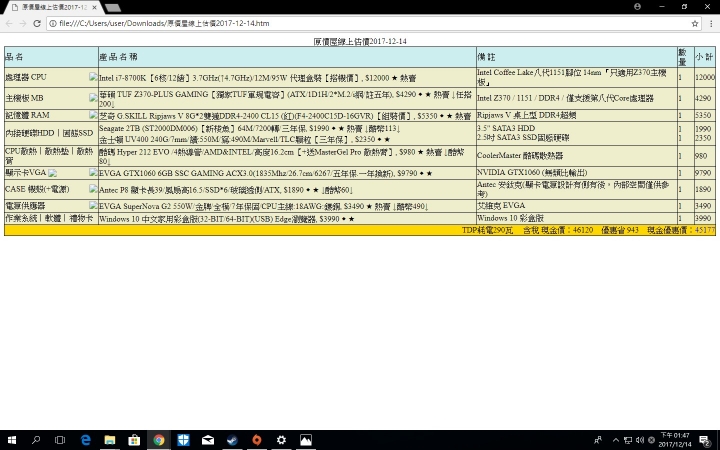This screenshot has width=720, height=450.
Task: Show hidden tray icons chevron
Action: click(615, 440)
